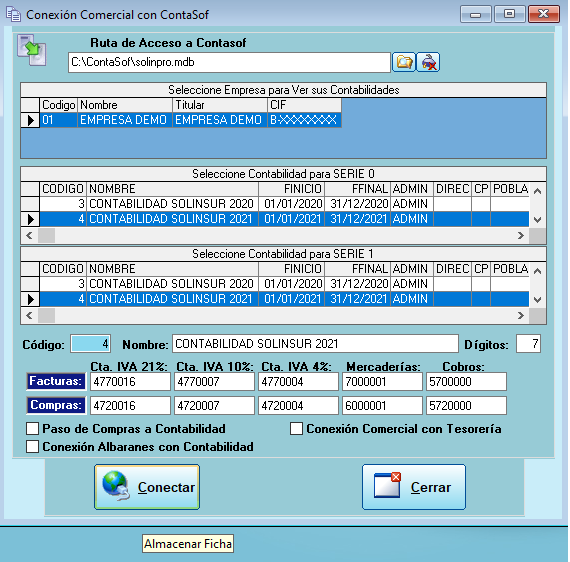Click 31/12/2020 cell in SERIE 0 grid
This screenshot has width=570, height=562.
point(358,204)
